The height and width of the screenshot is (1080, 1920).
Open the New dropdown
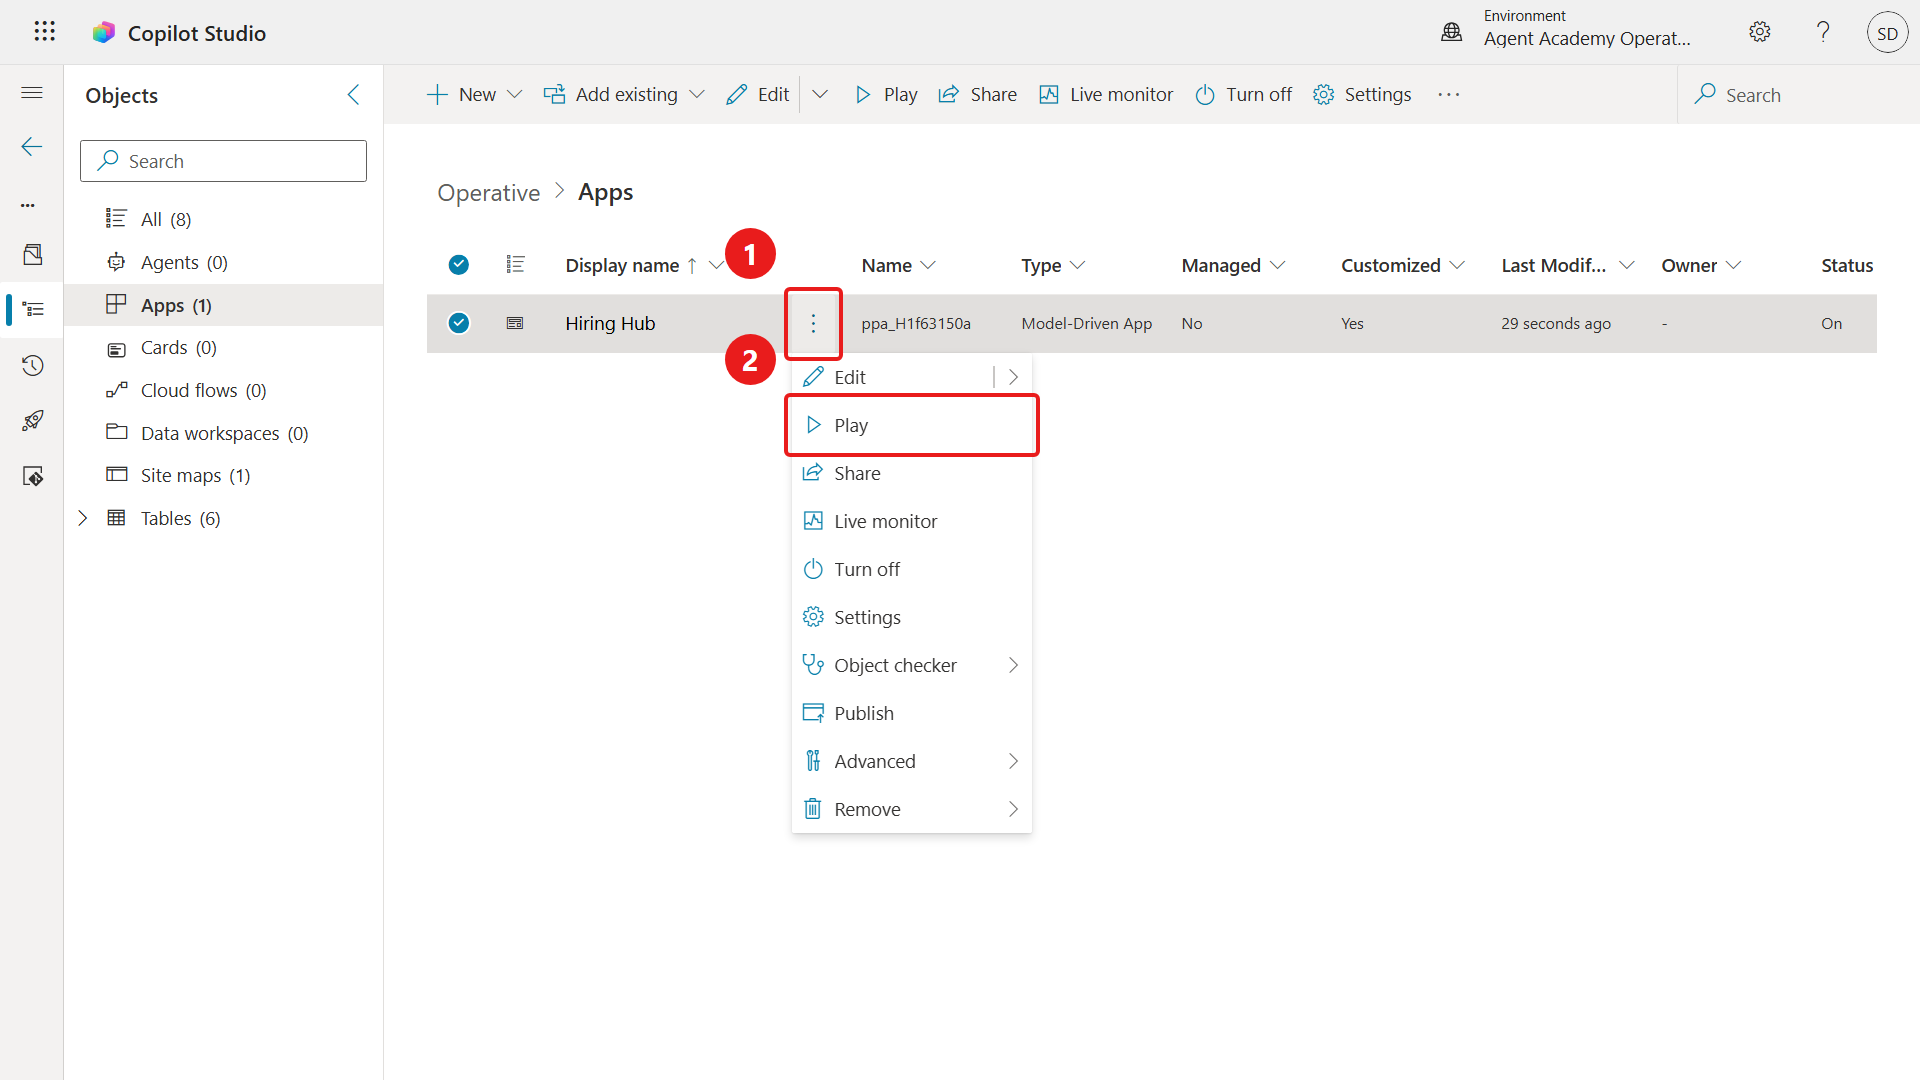pyautogui.click(x=475, y=94)
